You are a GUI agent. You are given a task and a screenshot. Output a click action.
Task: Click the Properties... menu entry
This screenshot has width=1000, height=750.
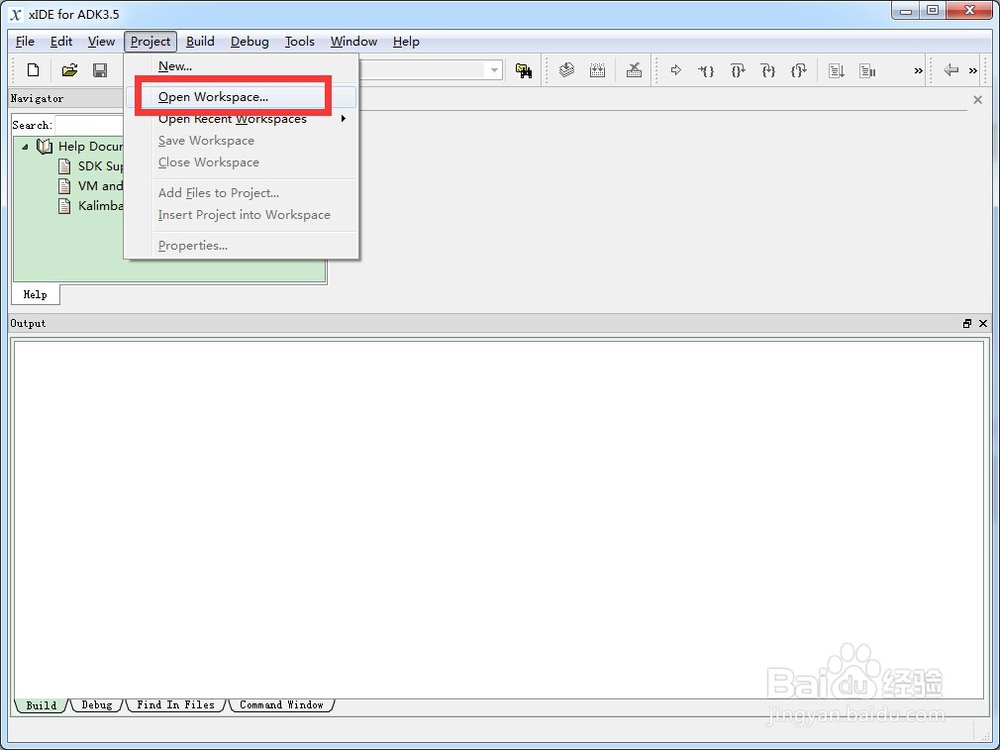[x=241, y=246]
